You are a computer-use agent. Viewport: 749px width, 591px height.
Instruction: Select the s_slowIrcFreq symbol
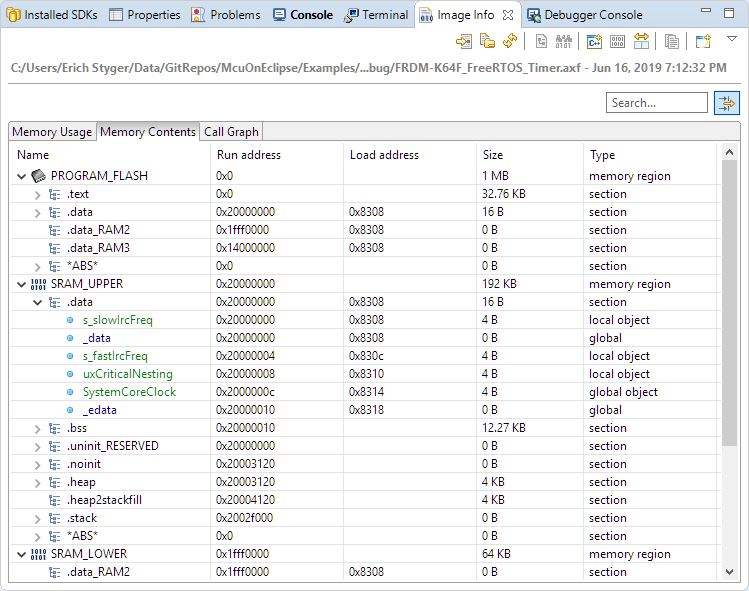(118, 320)
